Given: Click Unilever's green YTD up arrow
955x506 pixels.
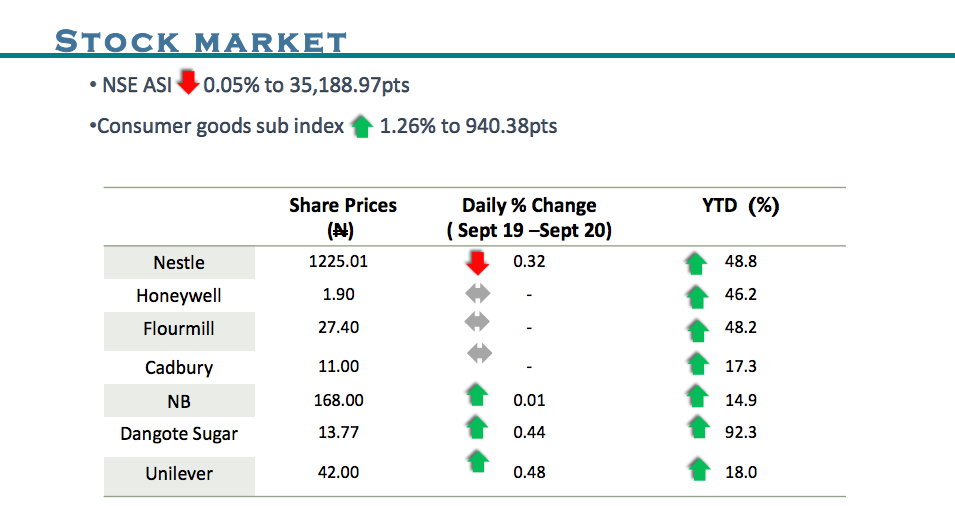Looking at the screenshot, I should pyautogui.click(x=697, y=468).
